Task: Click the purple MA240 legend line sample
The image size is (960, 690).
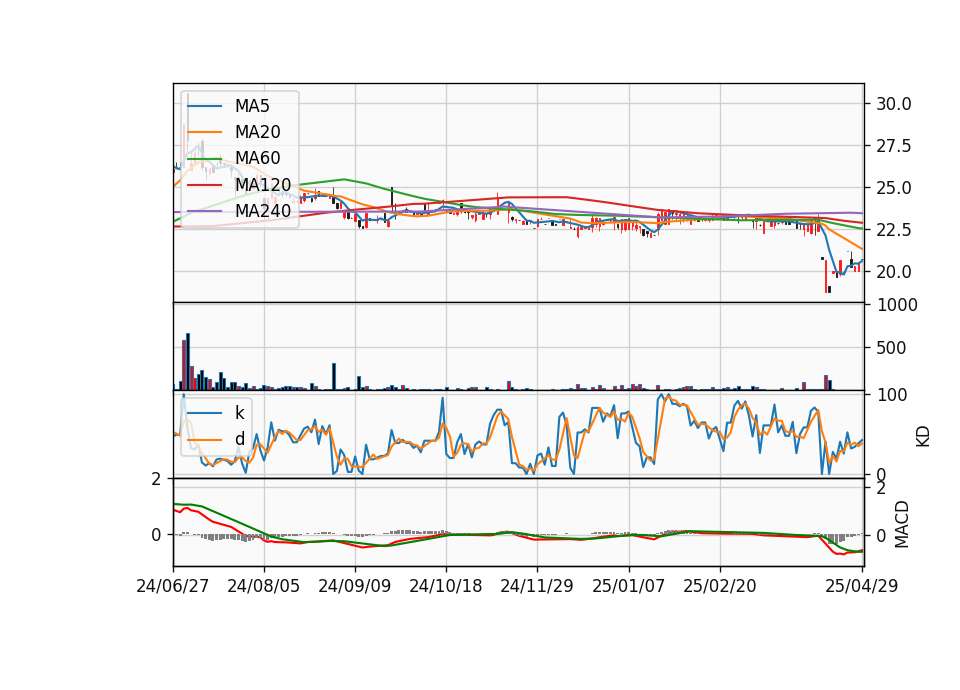Action: (x=204, y=211)
